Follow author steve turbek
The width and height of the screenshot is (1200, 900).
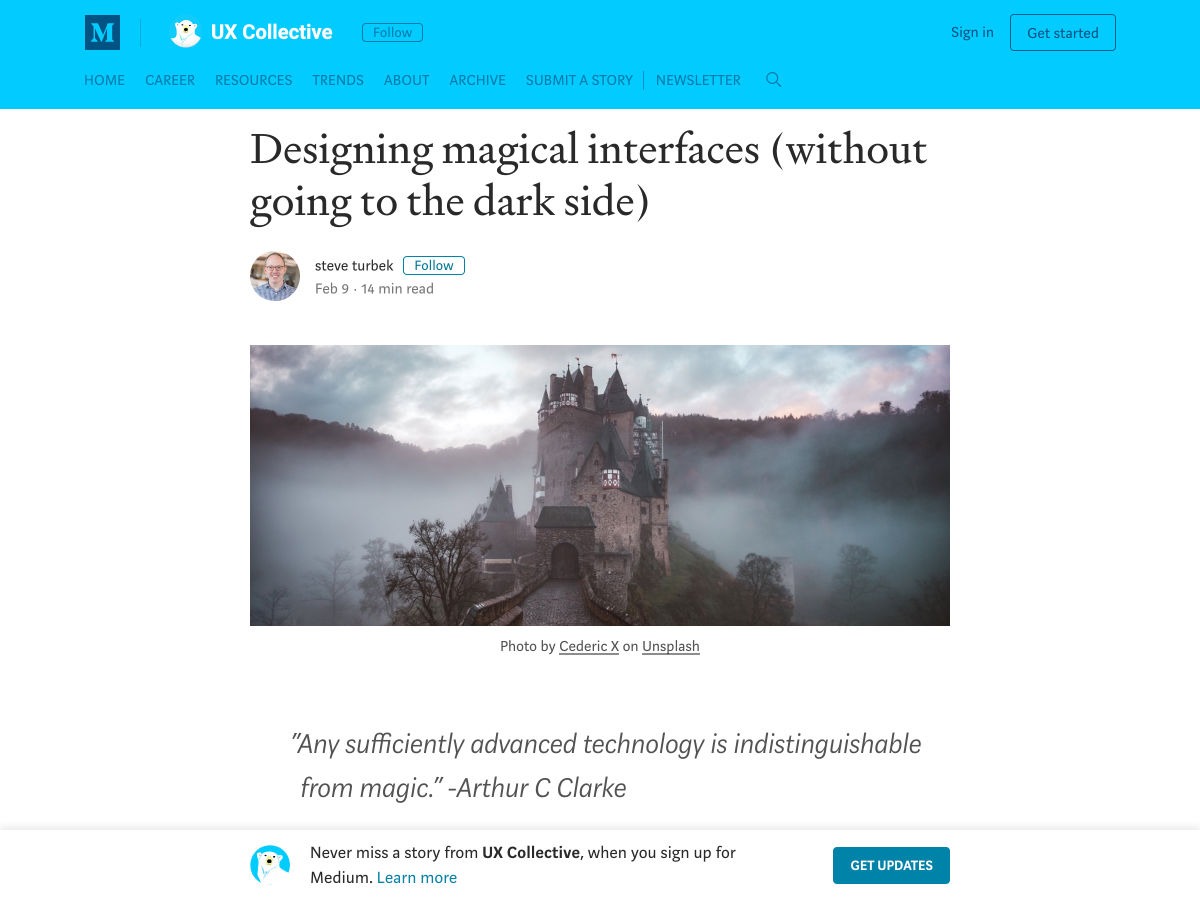pos(434,265)
